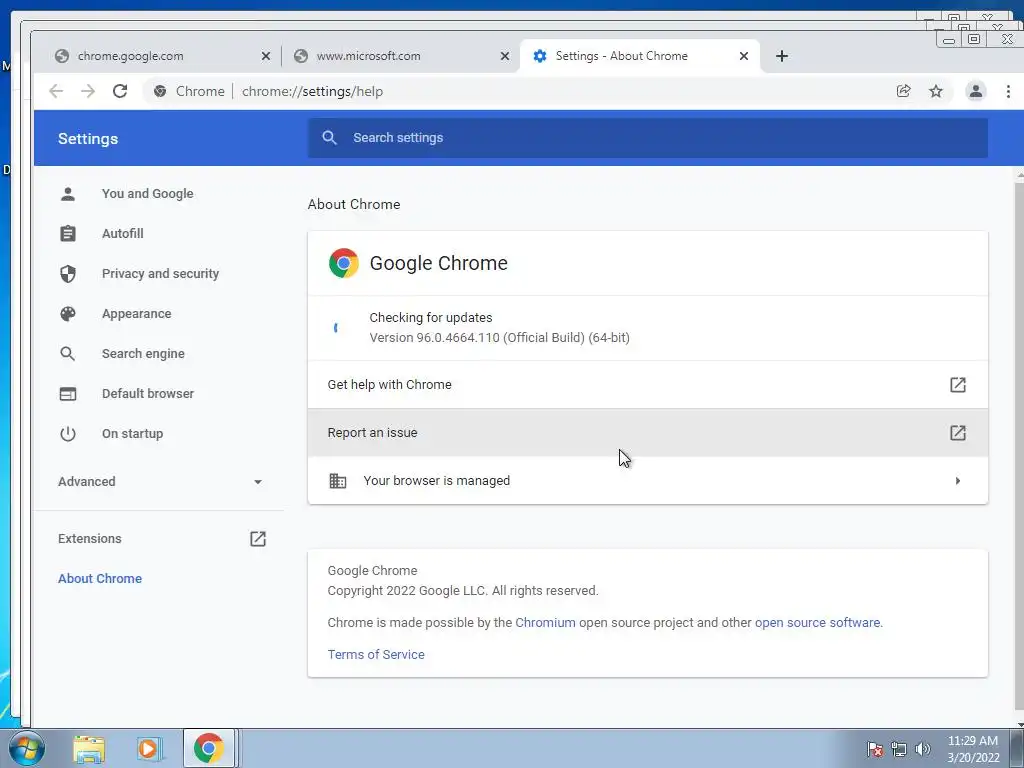1024x768 pixels.
Task: Click the external-link icon next to Extensions
Action: [258, 539]
